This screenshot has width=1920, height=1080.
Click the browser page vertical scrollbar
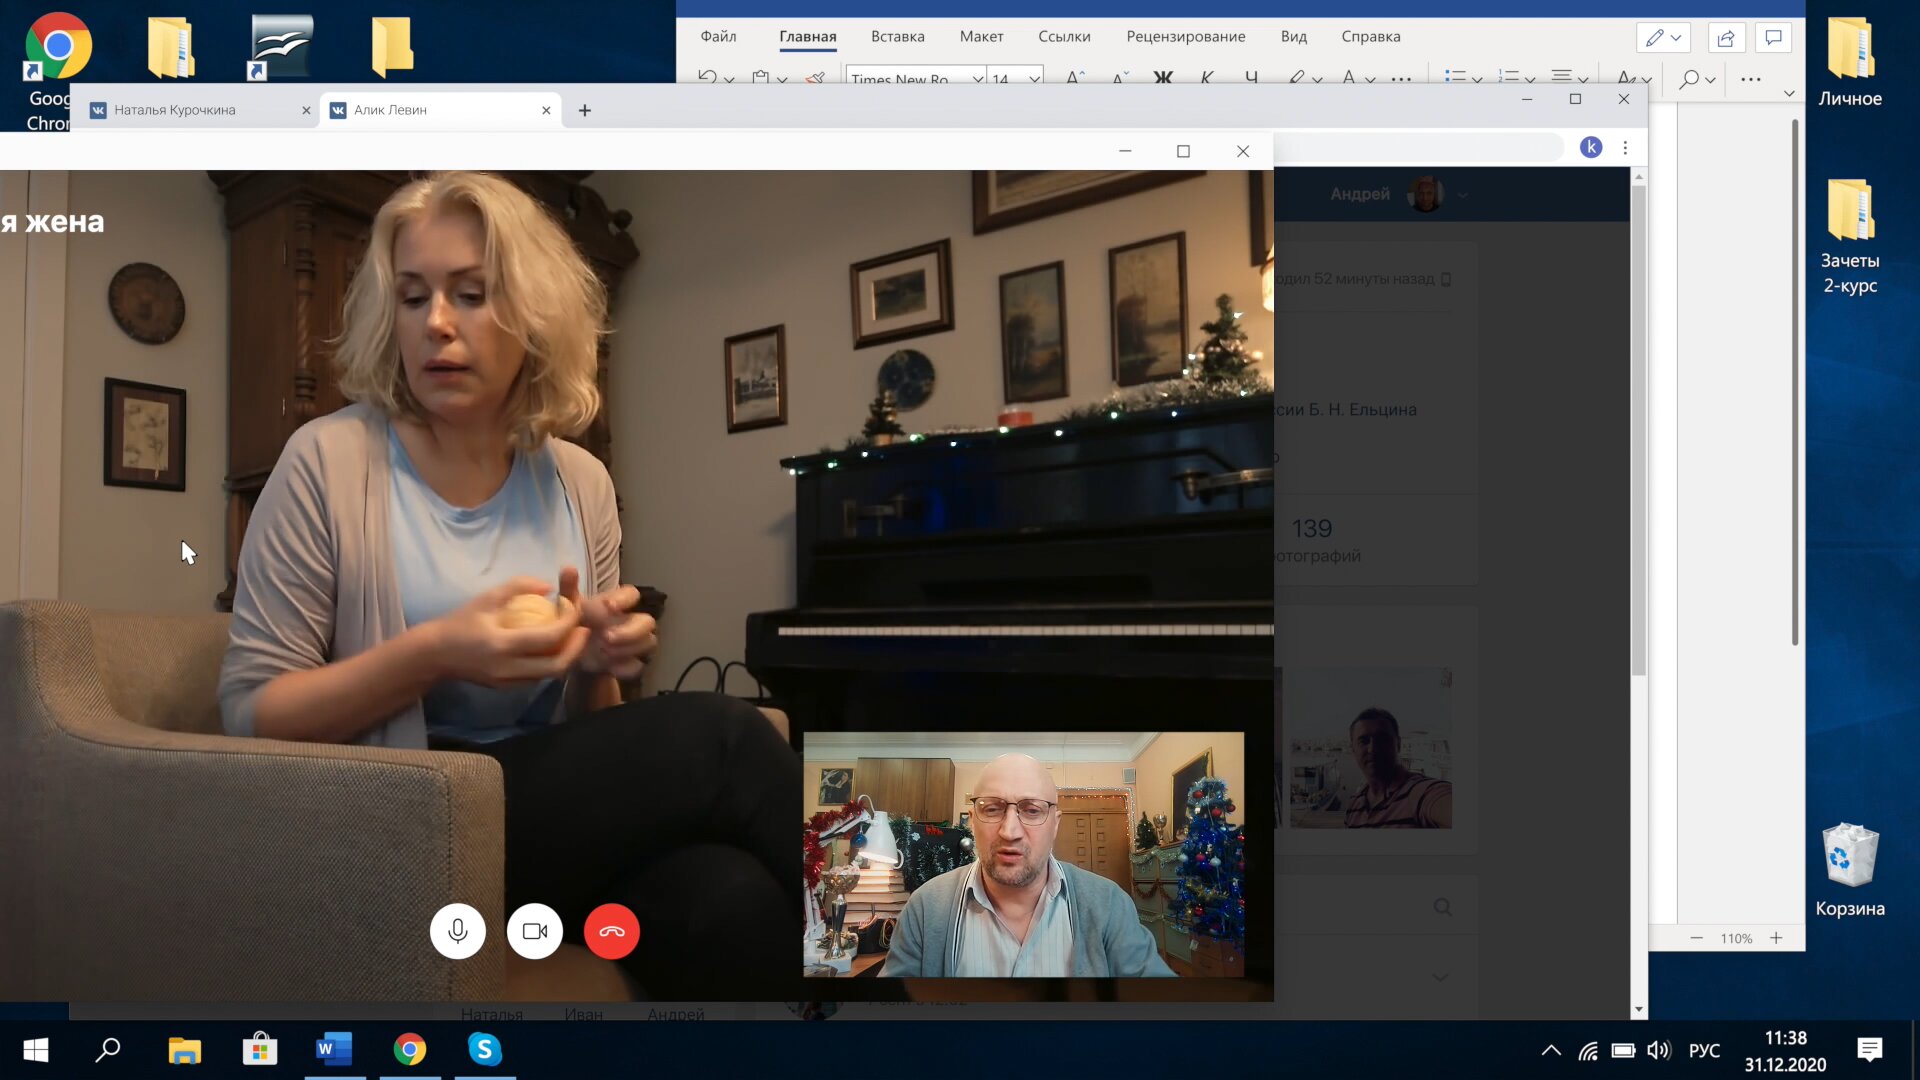1638,430
